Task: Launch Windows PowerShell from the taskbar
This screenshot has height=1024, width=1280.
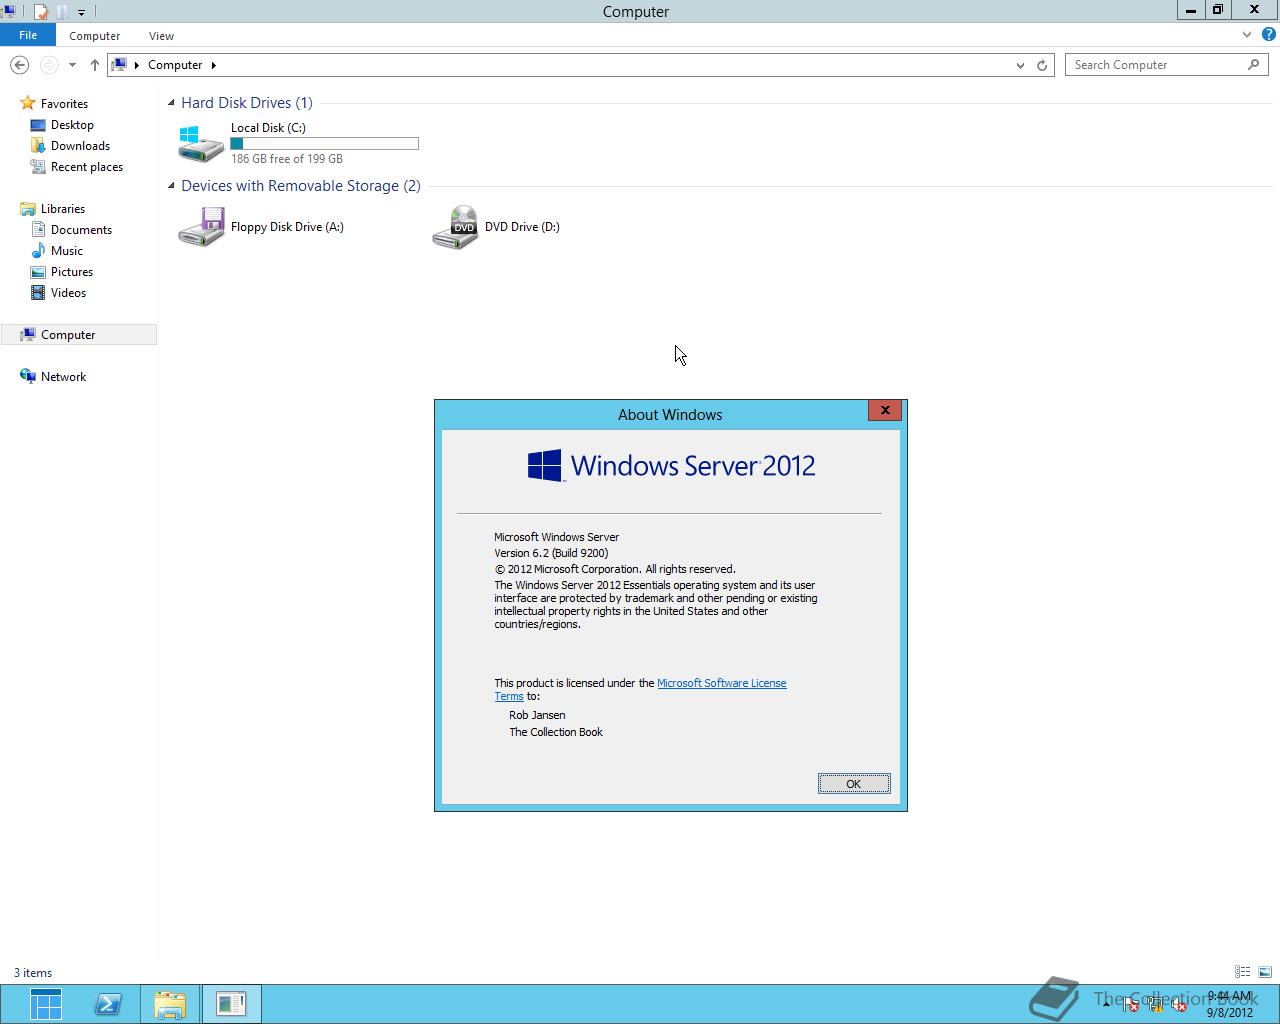Action: pyautogui.click(x=108, y=1004)
